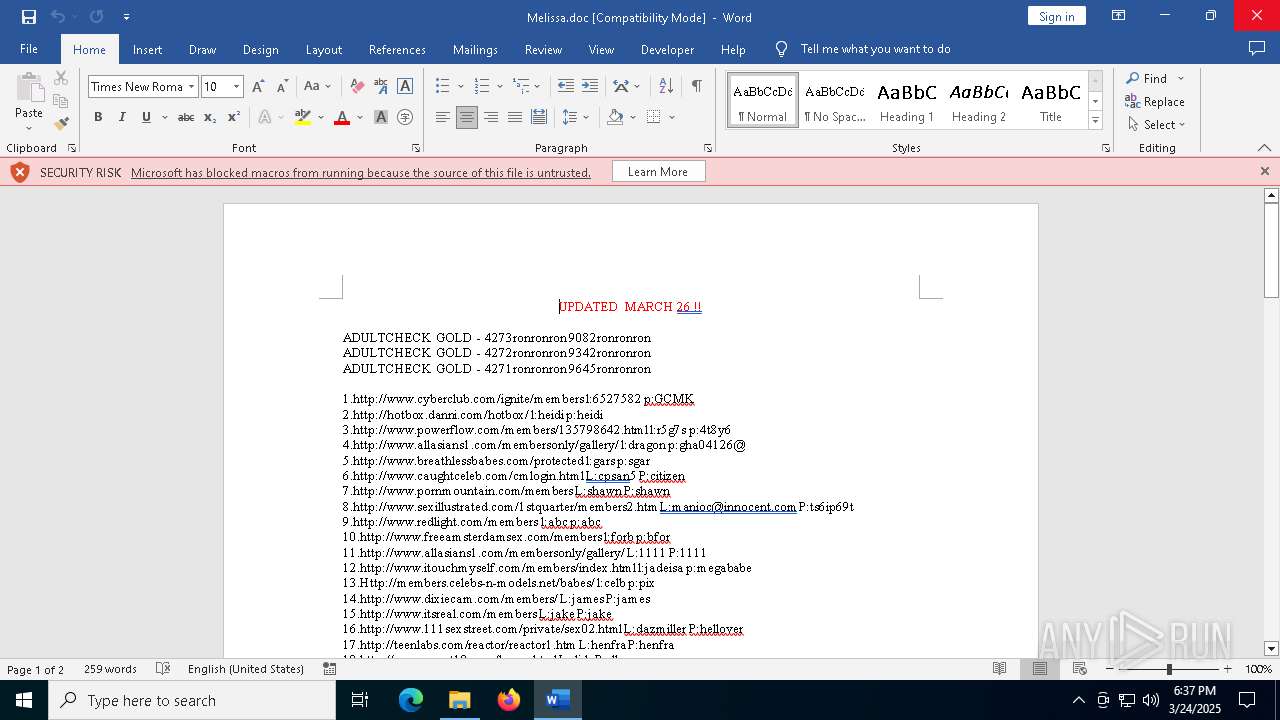Screen dimensions: 1280x720
Task: Toggle Strikethrough formatting
Action: (x=186, y=117)
